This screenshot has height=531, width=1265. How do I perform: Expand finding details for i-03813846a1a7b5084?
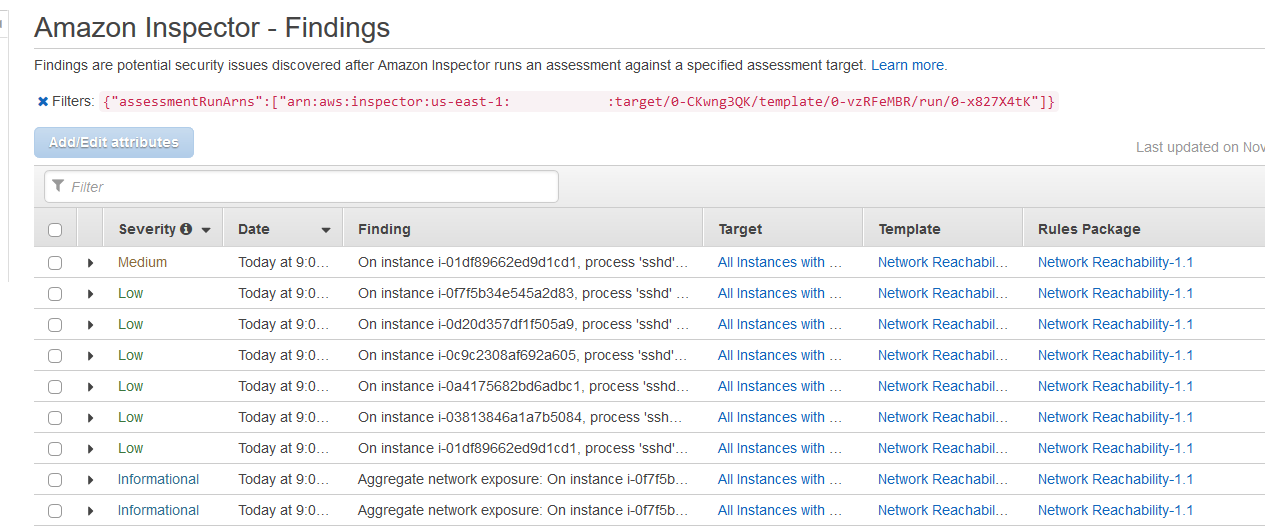coord(90,418)
